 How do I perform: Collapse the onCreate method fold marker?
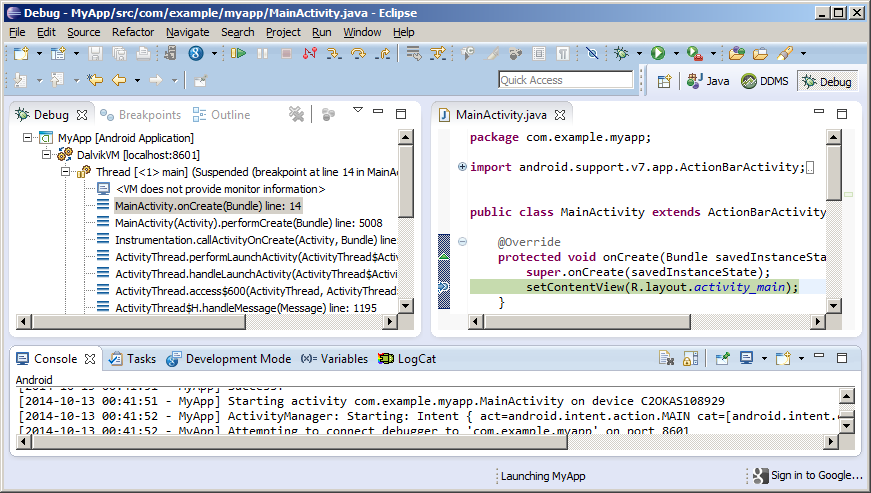(462, 242)
